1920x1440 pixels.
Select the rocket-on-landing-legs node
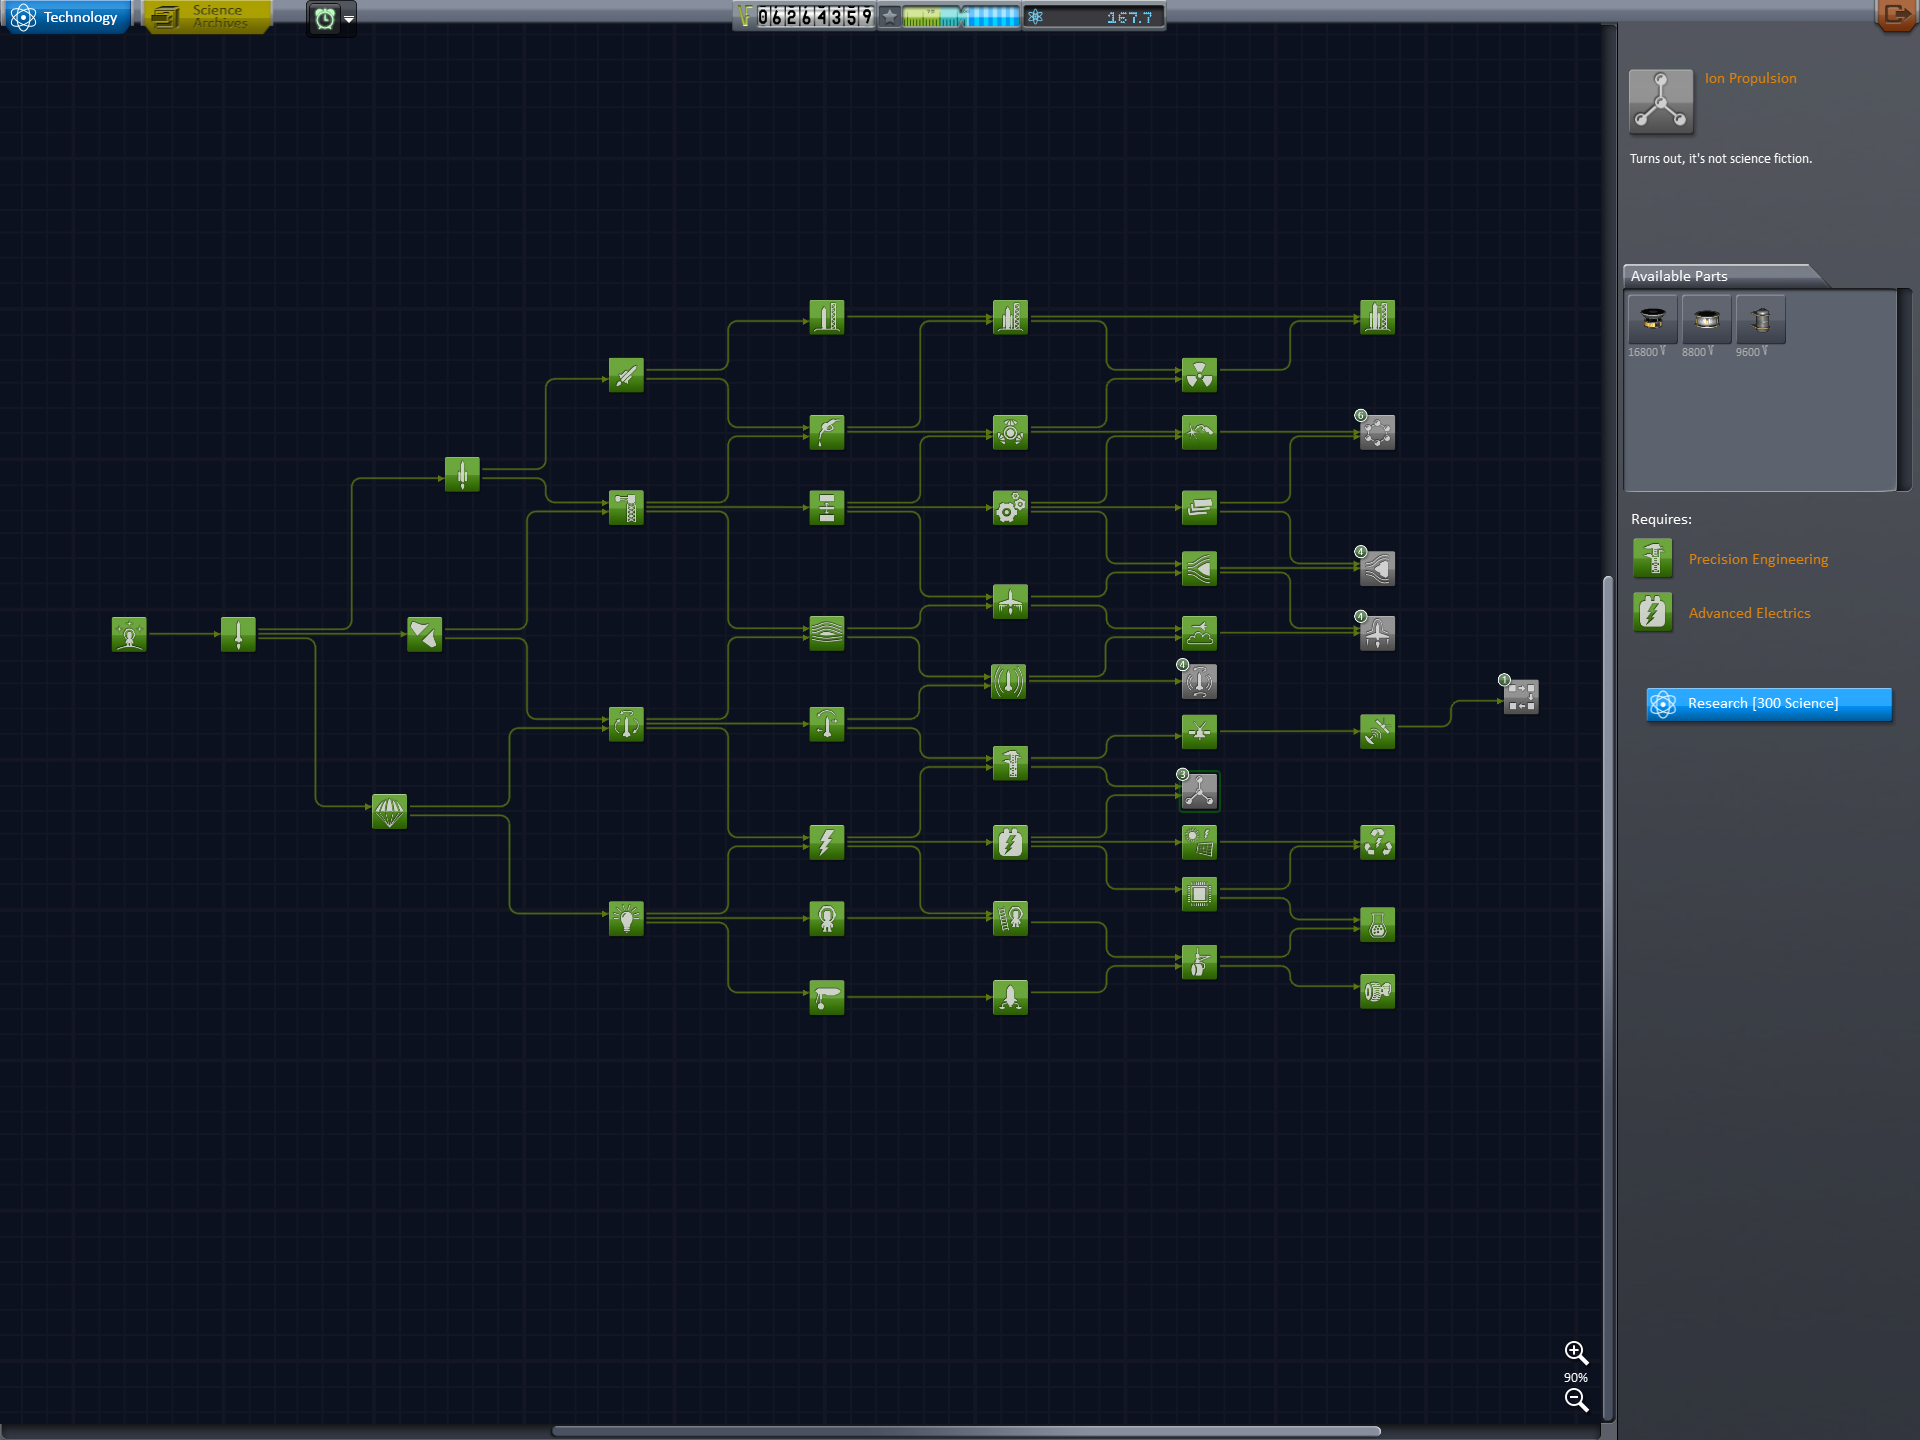[x=1010, y=997]
